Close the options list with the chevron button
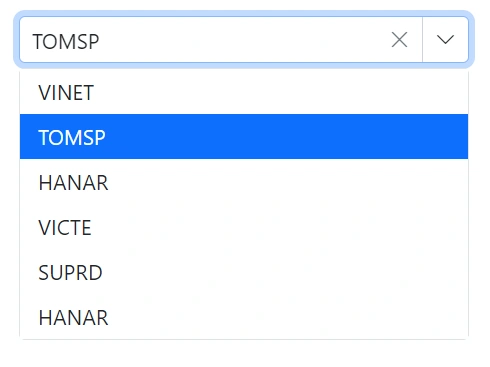Viewport: 490px width, 367px height. (445, 40)
